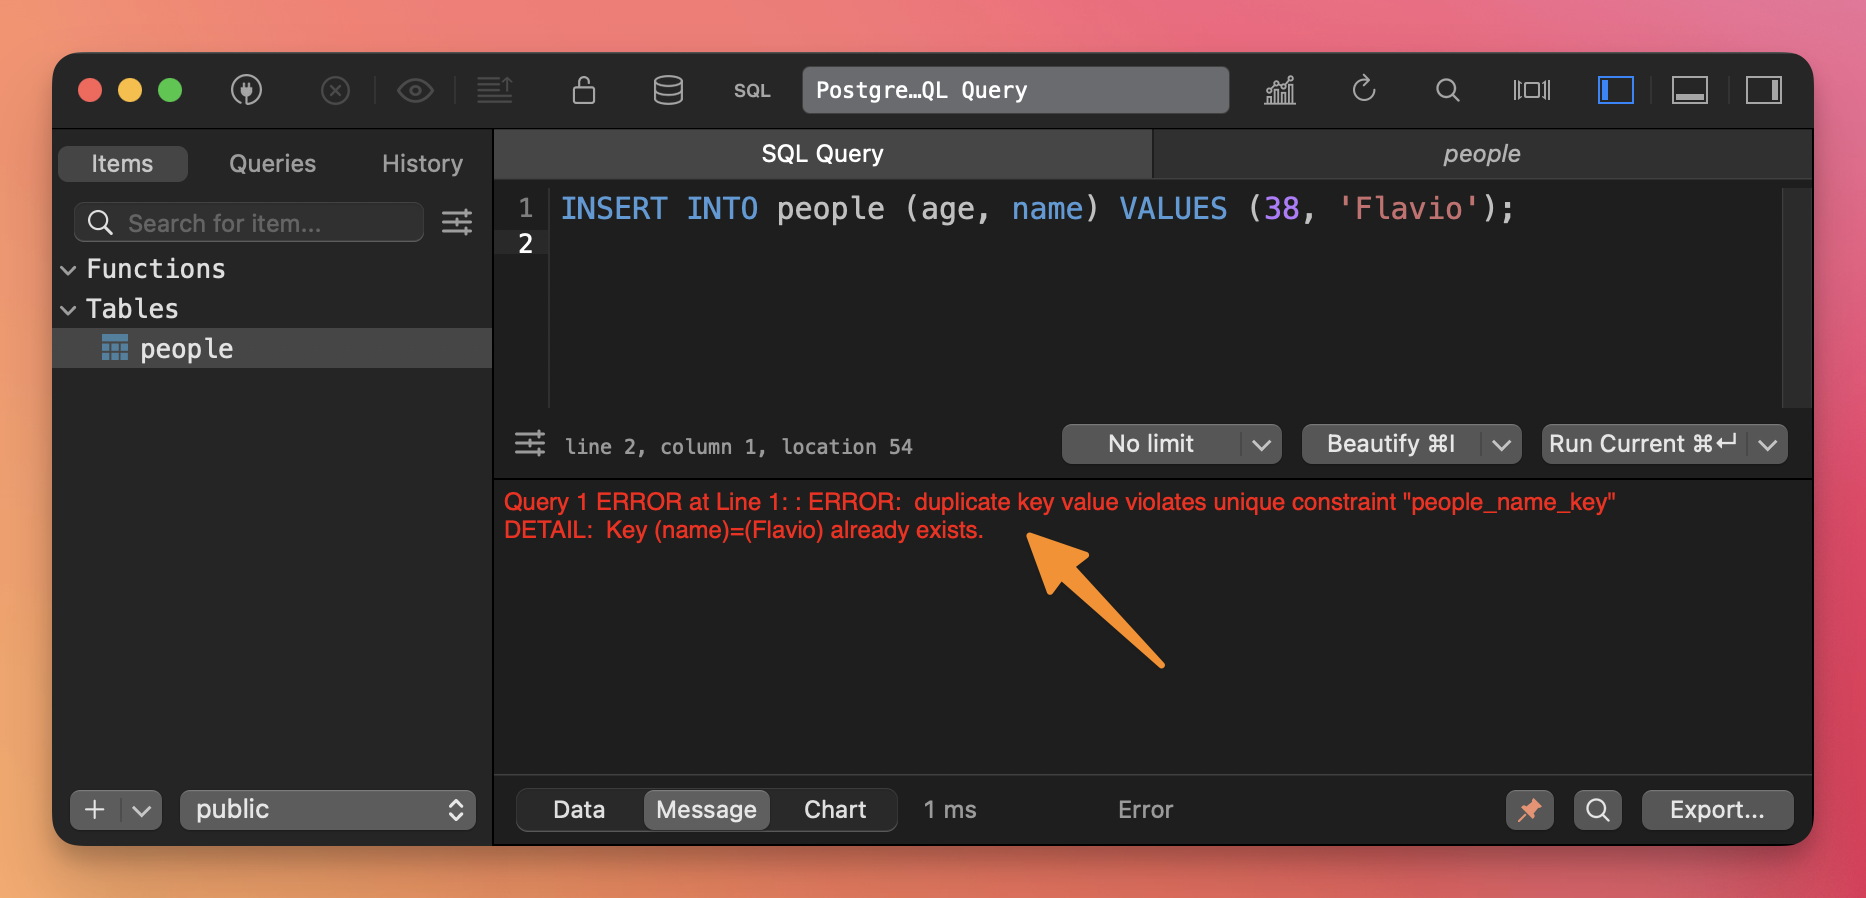Click the lock icon in toolbar
The height and width of the screenshot is (898, 1866).
coord(584,90)
